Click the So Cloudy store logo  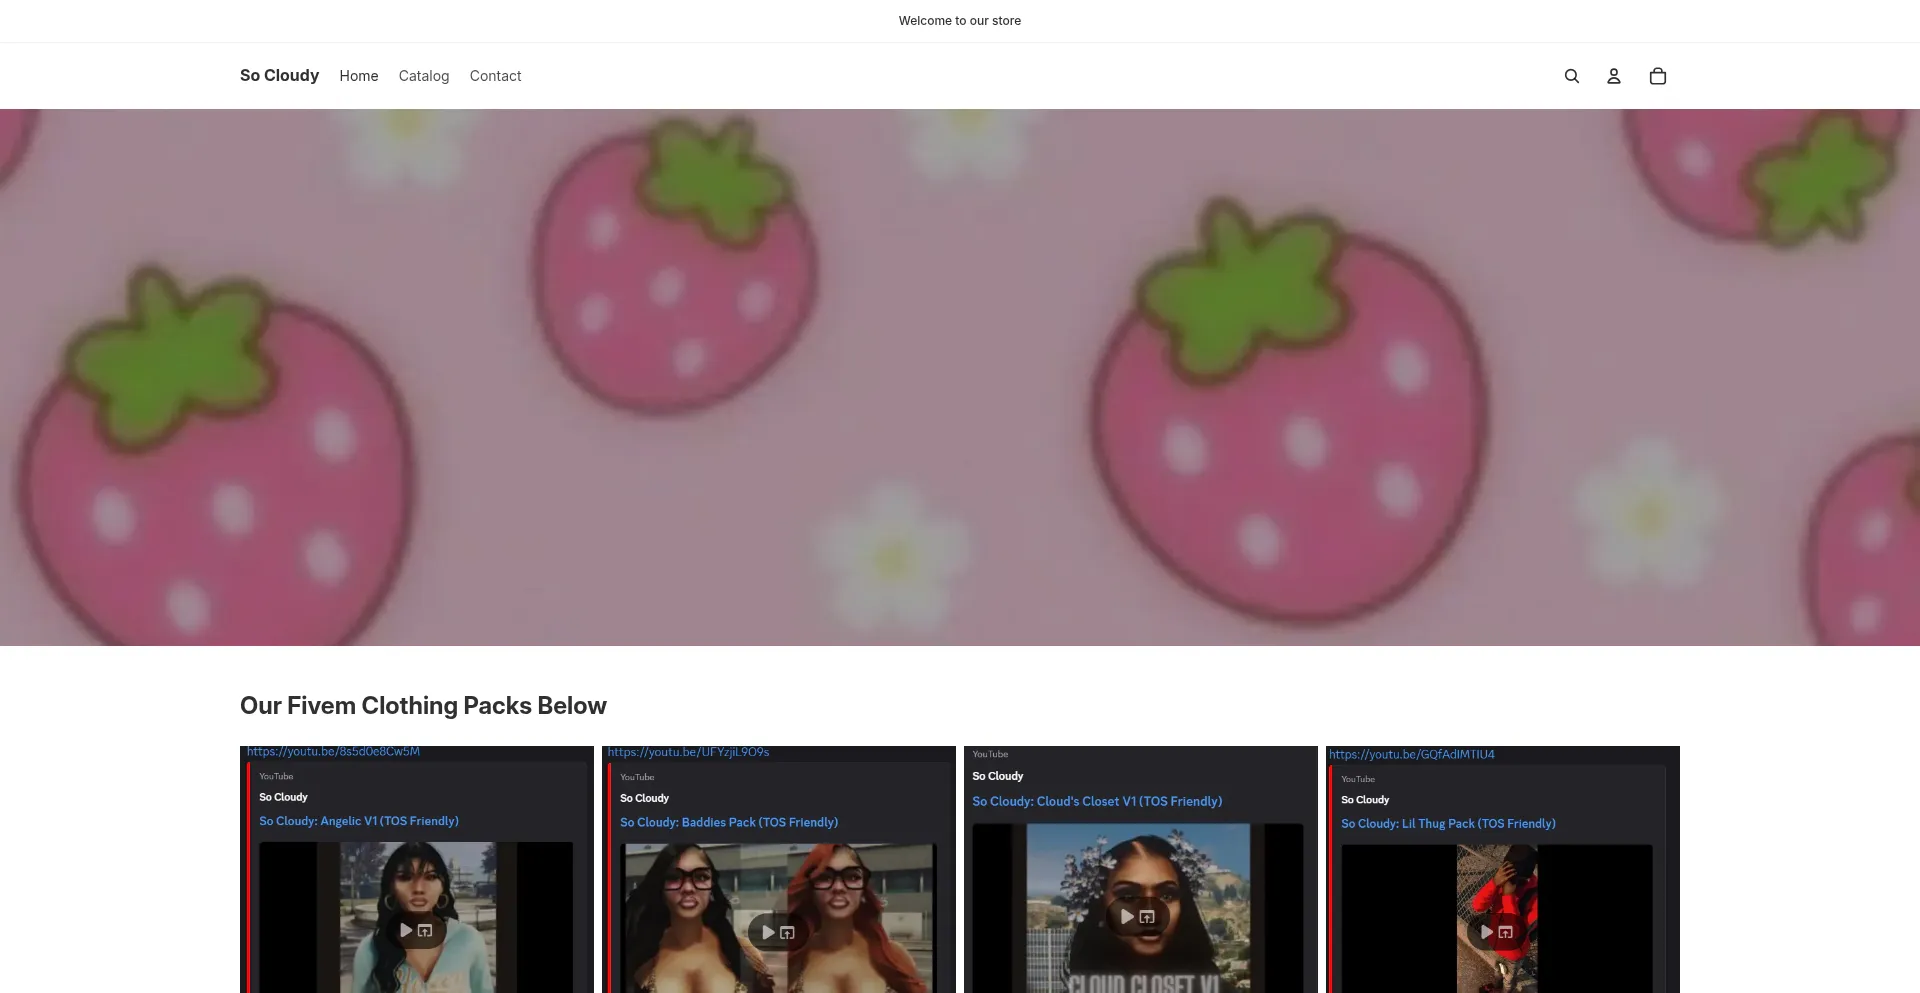(x=279, y=76)
